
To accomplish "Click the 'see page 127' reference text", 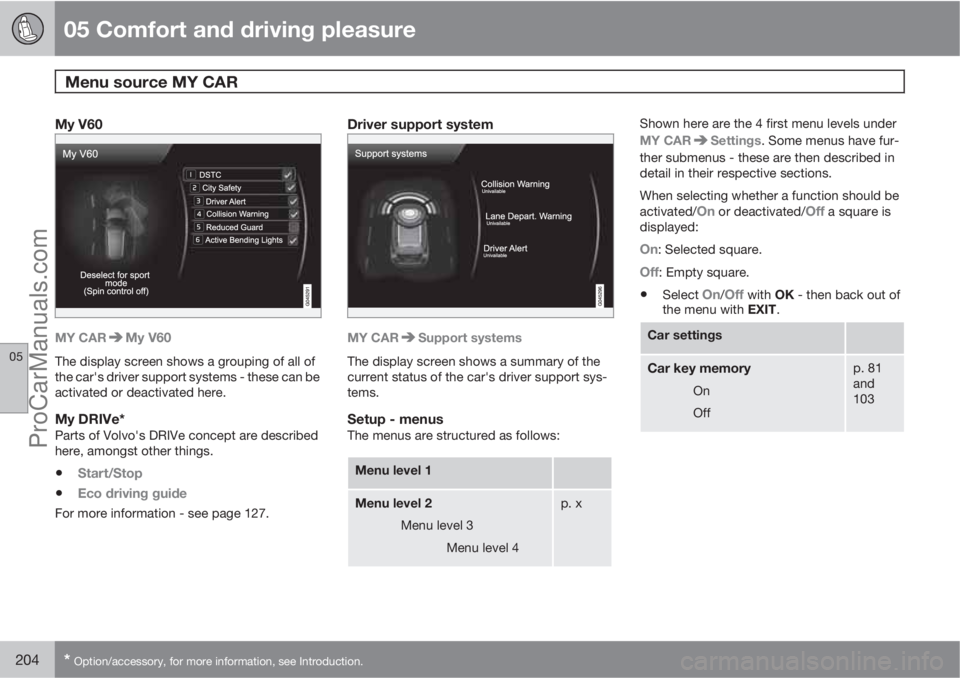I will 227,513.
